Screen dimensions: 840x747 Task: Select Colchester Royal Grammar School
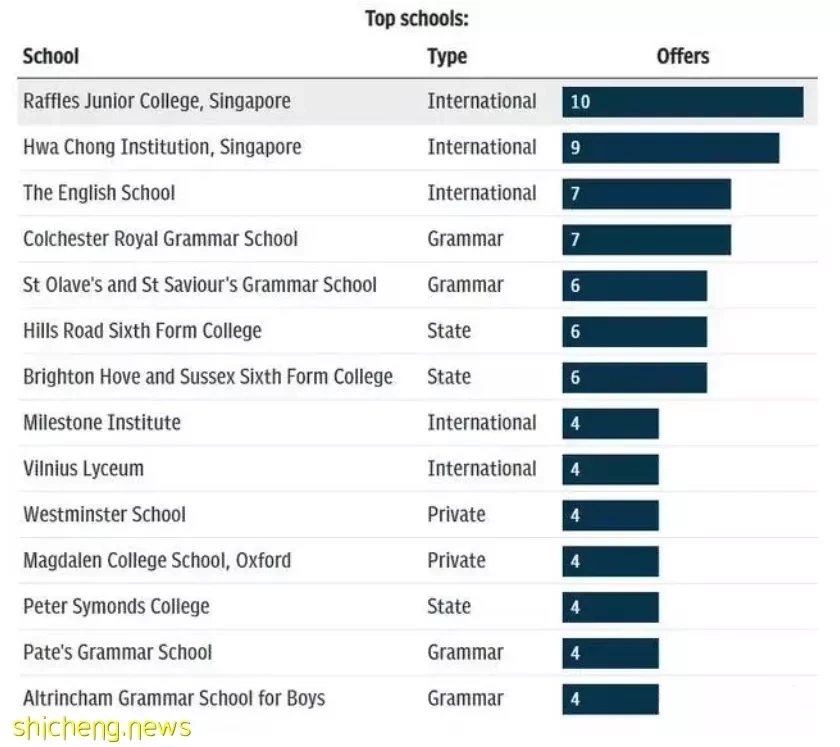tap(160, 239)
